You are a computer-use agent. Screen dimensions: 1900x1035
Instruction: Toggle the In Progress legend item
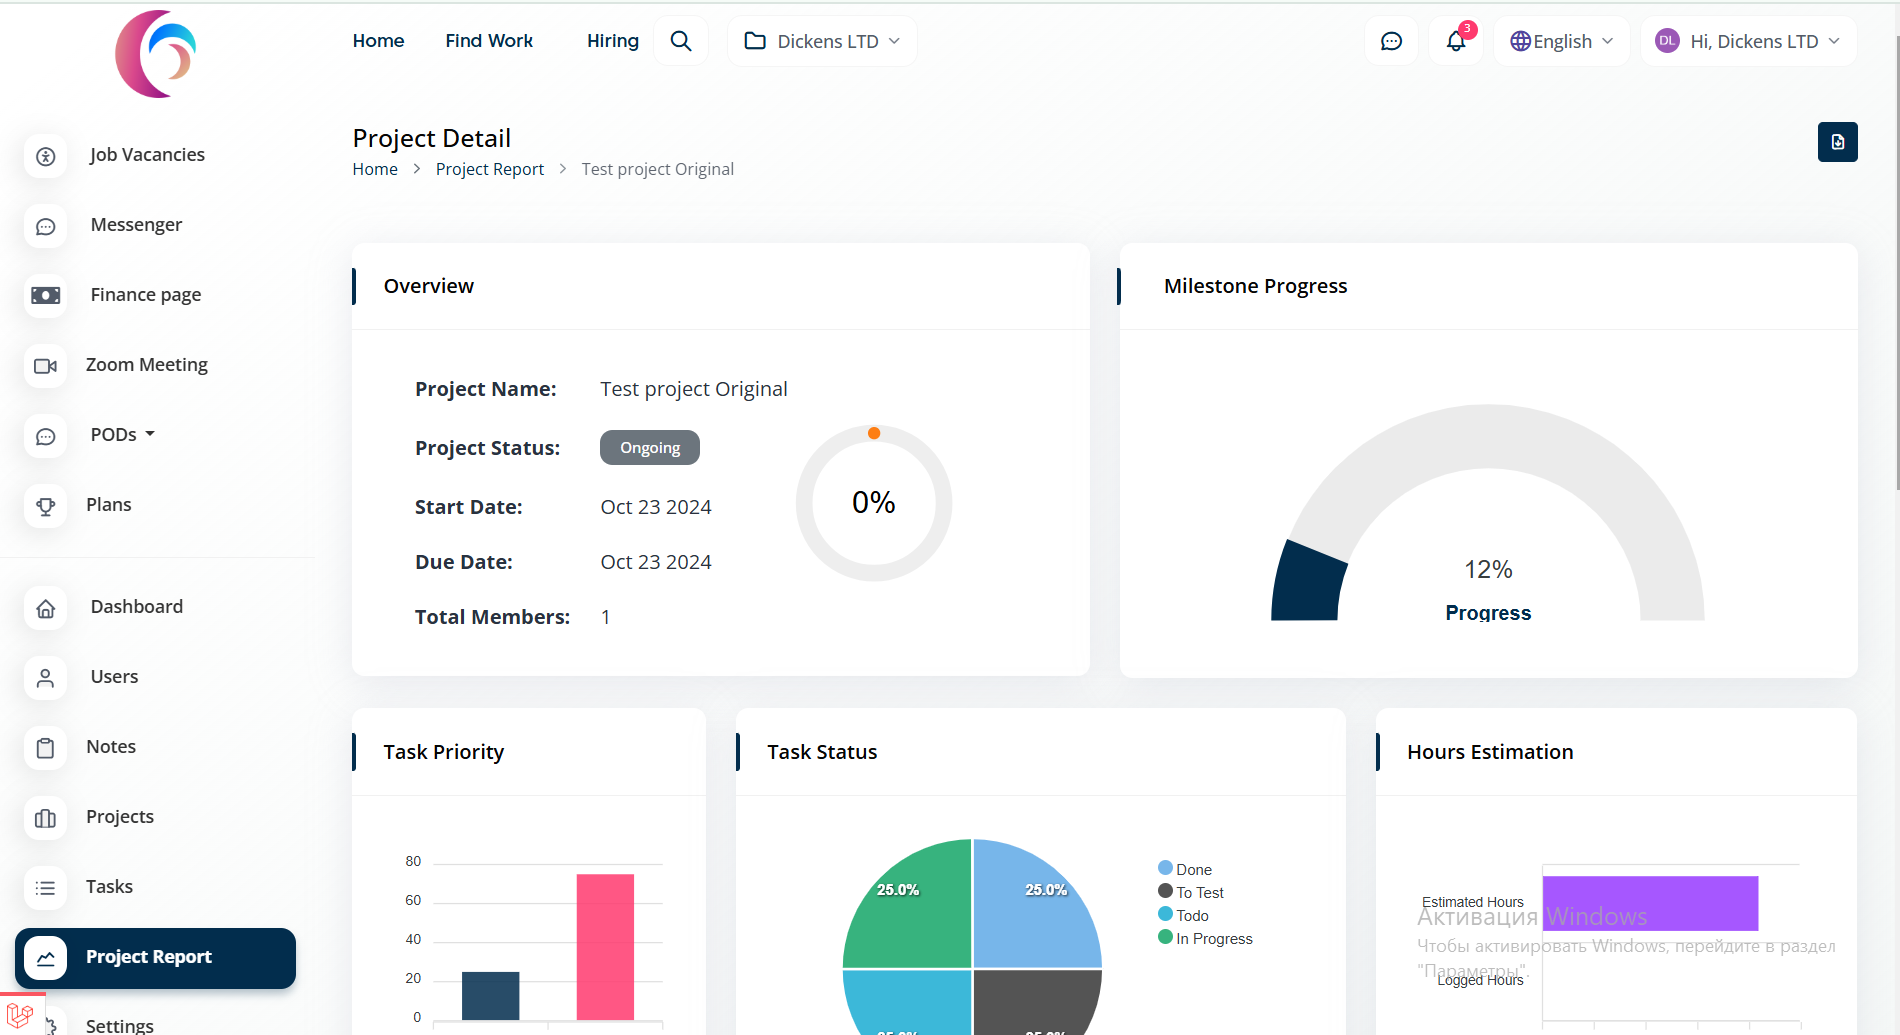coord(1205,938)
